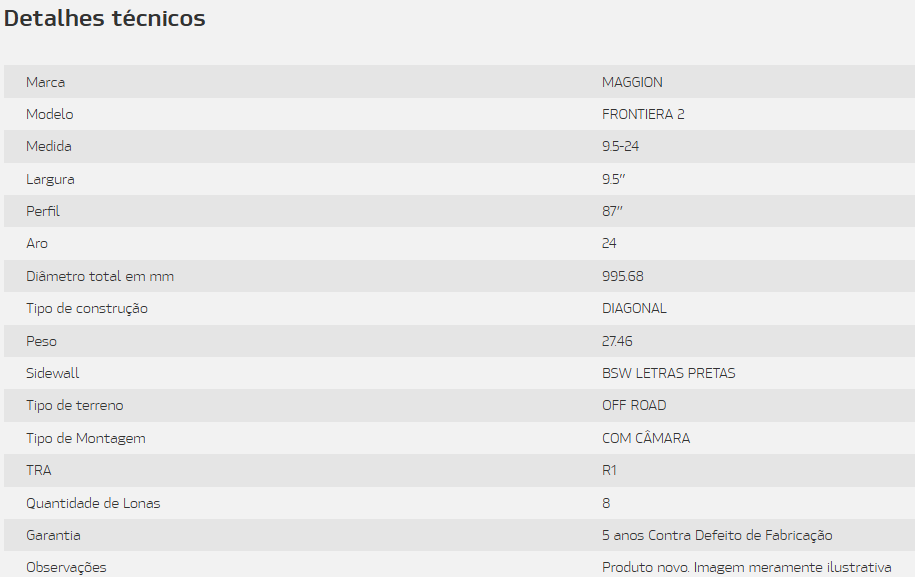Click the Observações row label
The image size is (915, 577).
(x=66, y=568)
